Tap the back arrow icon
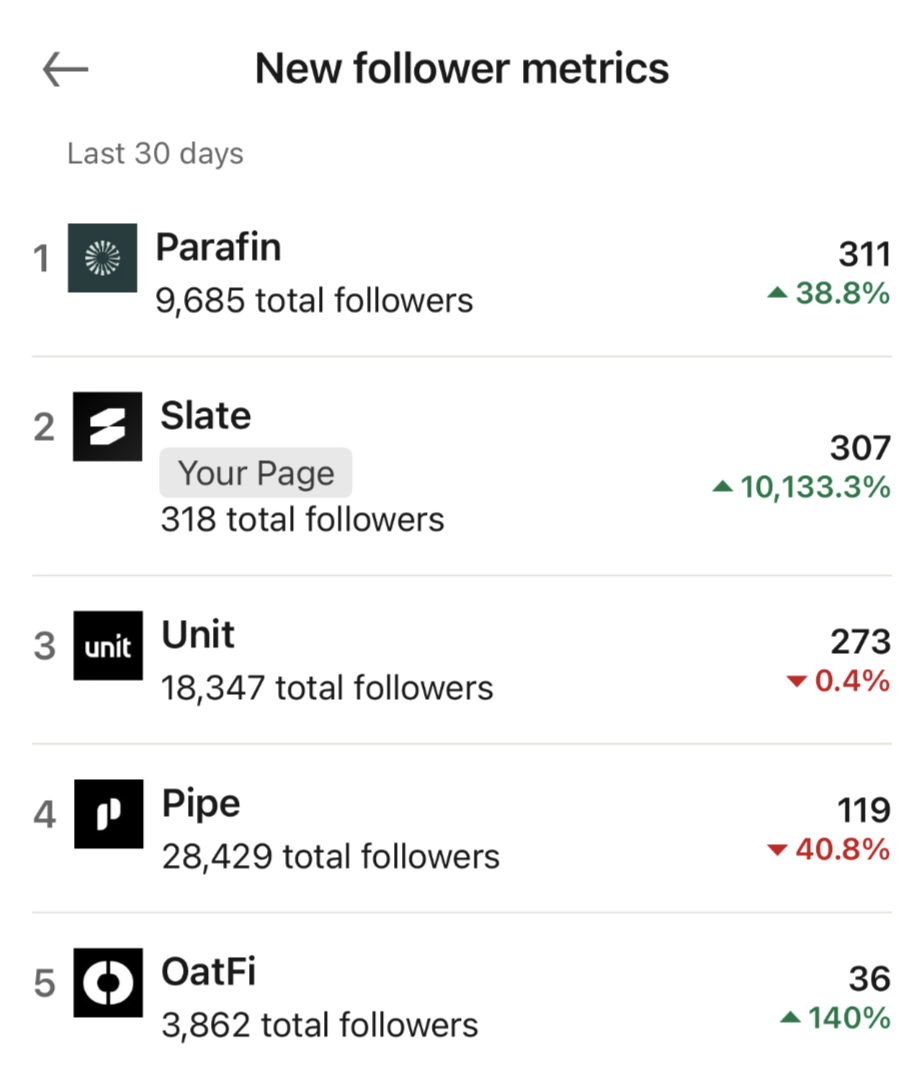 tap(66, 69)
